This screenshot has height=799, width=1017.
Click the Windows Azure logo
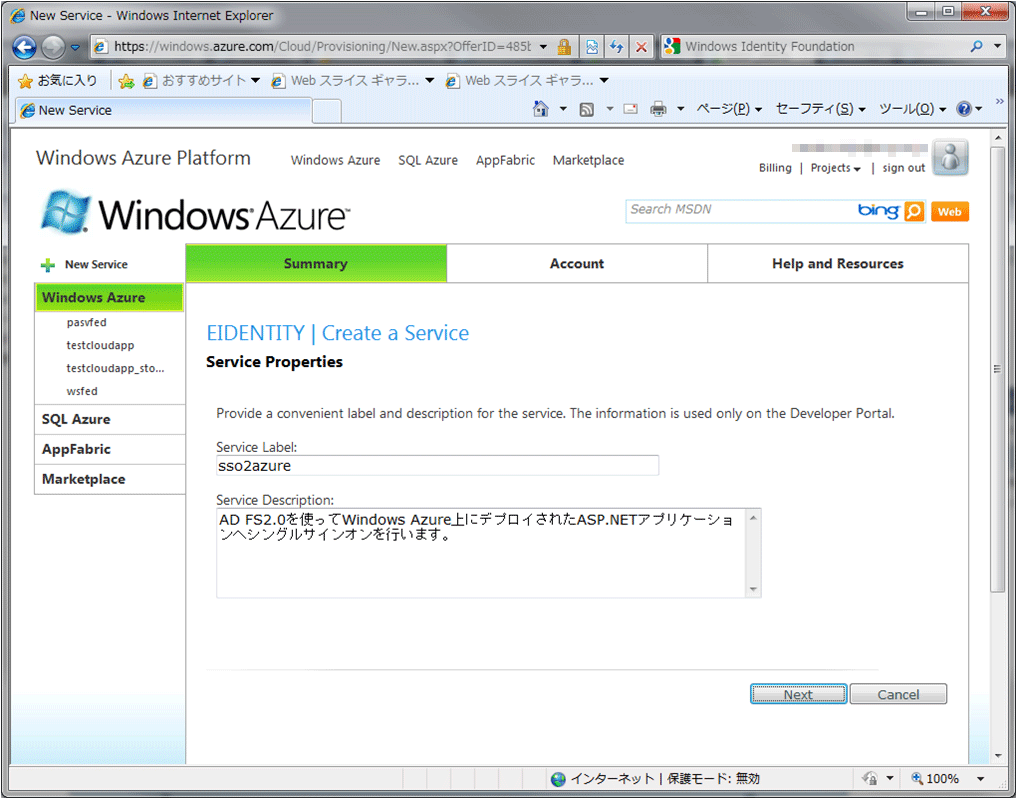[x=195, y=213]
